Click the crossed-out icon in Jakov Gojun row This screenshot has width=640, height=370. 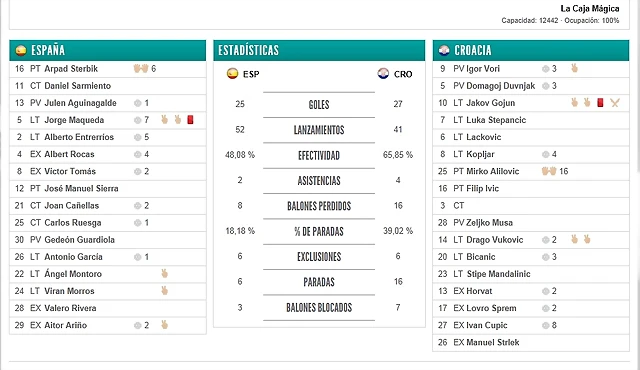coord(615,103)
